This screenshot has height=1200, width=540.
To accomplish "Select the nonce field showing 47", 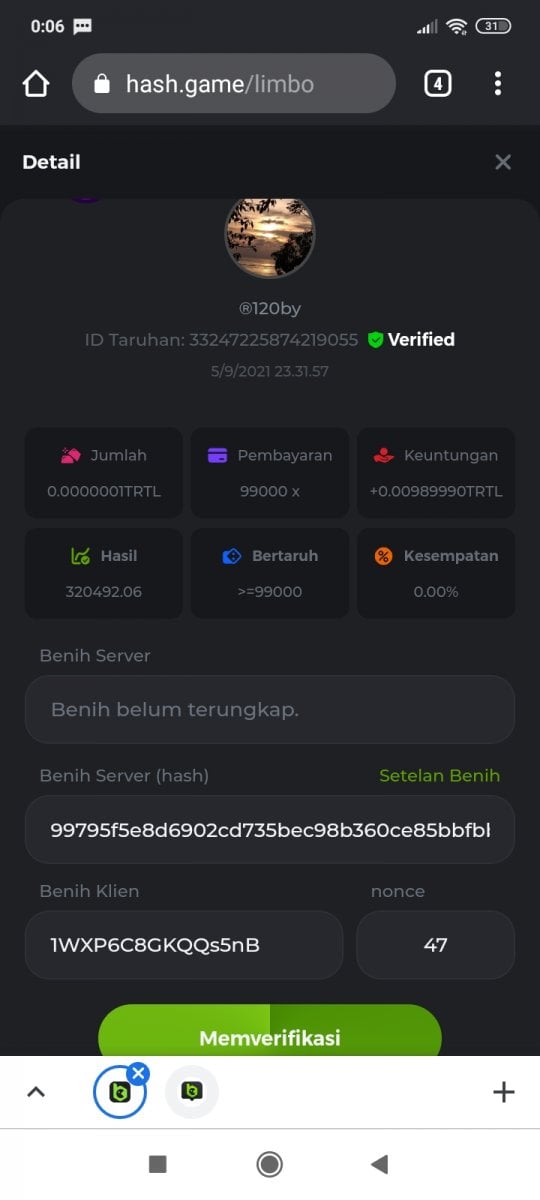I will 436,945.
